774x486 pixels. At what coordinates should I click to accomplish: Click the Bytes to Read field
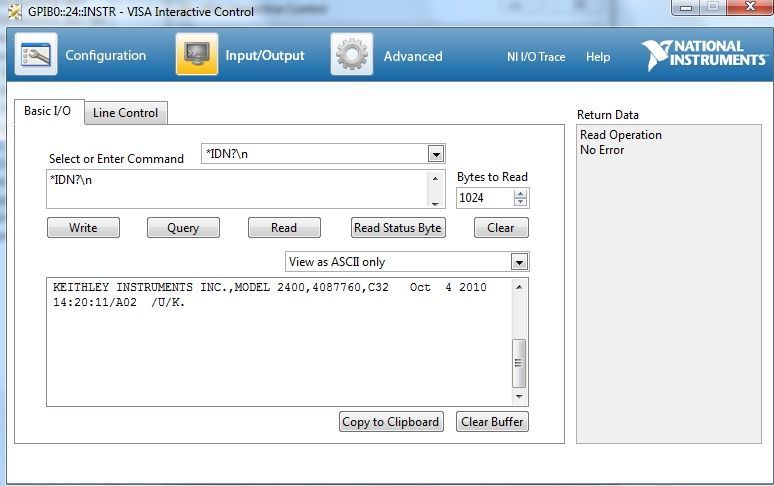[485, 198]
